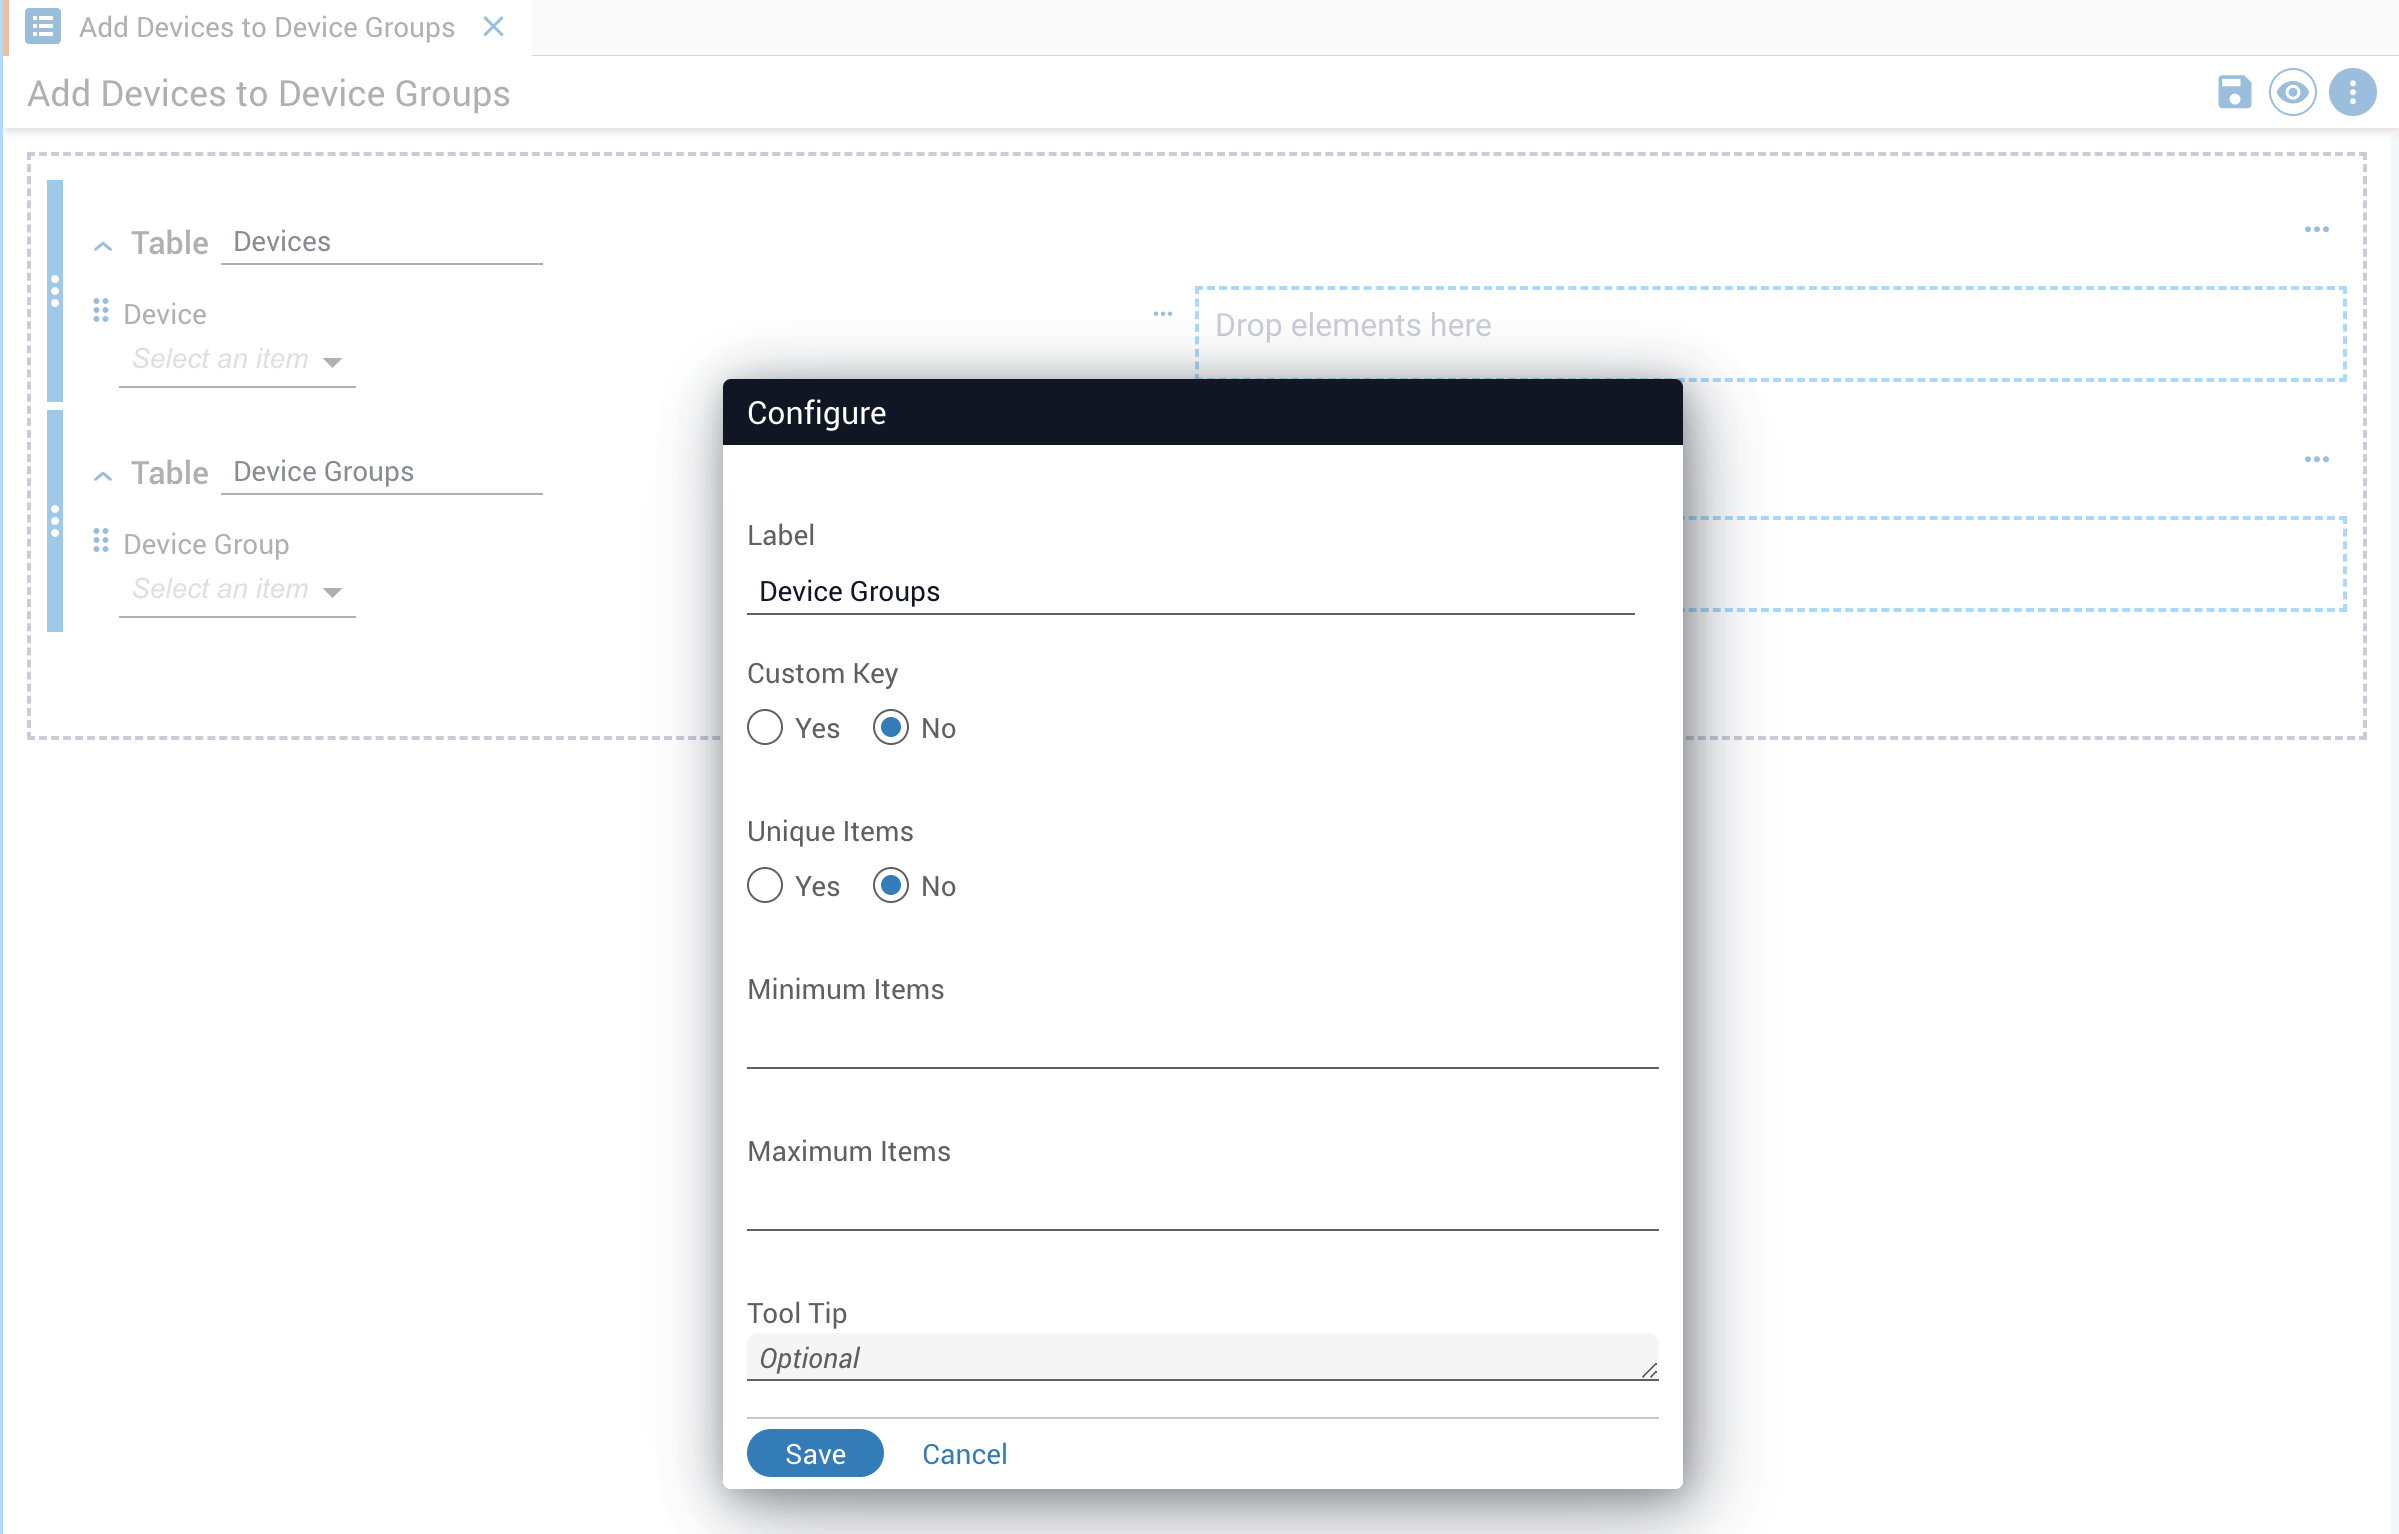
Task: Open the Device Groups table ellipsis options
Action: point(2316,460)
